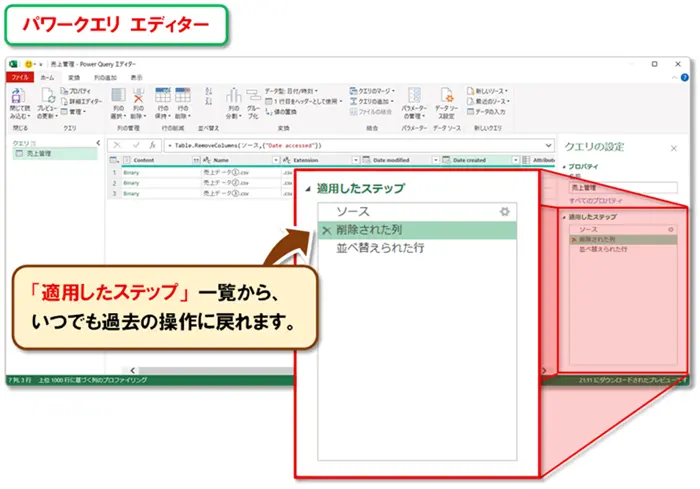Click 値の置換 (Replace Values)
700x489 pixels.
pyautogui.click(x=281, y=112)
